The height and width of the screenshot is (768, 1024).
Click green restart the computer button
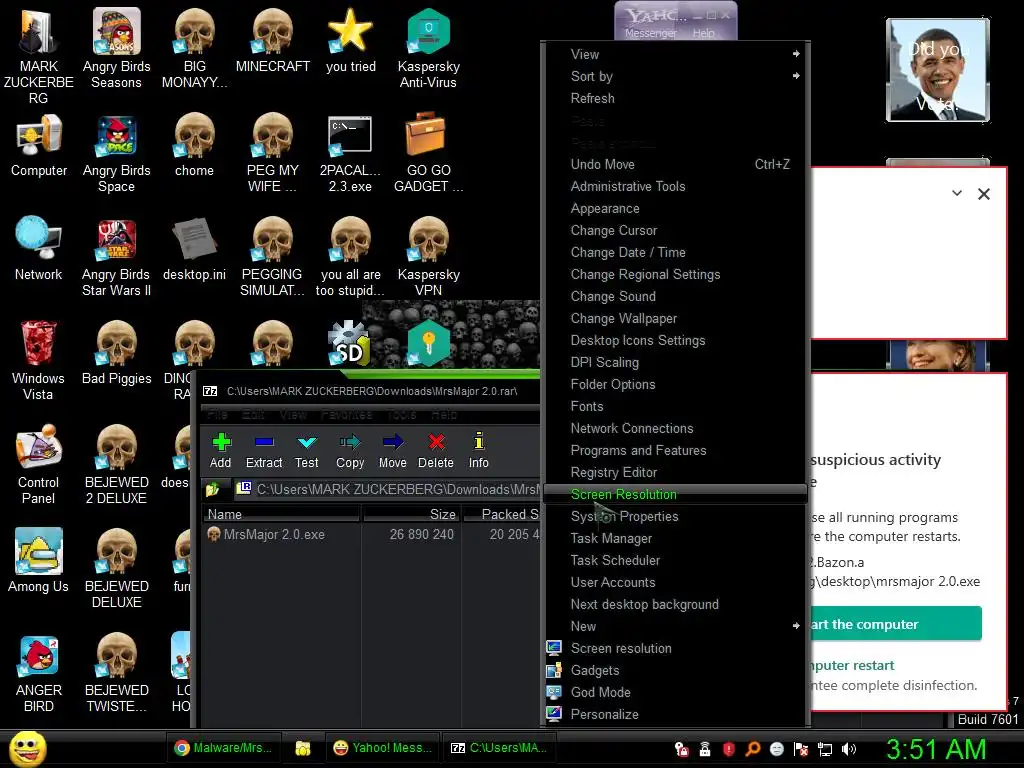coord(896,624)
